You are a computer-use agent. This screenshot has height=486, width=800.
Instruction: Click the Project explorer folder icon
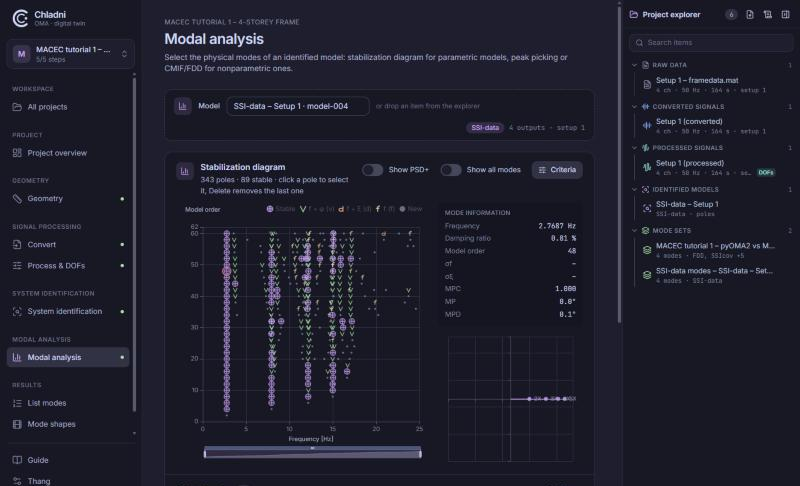(x=634, y=15)
